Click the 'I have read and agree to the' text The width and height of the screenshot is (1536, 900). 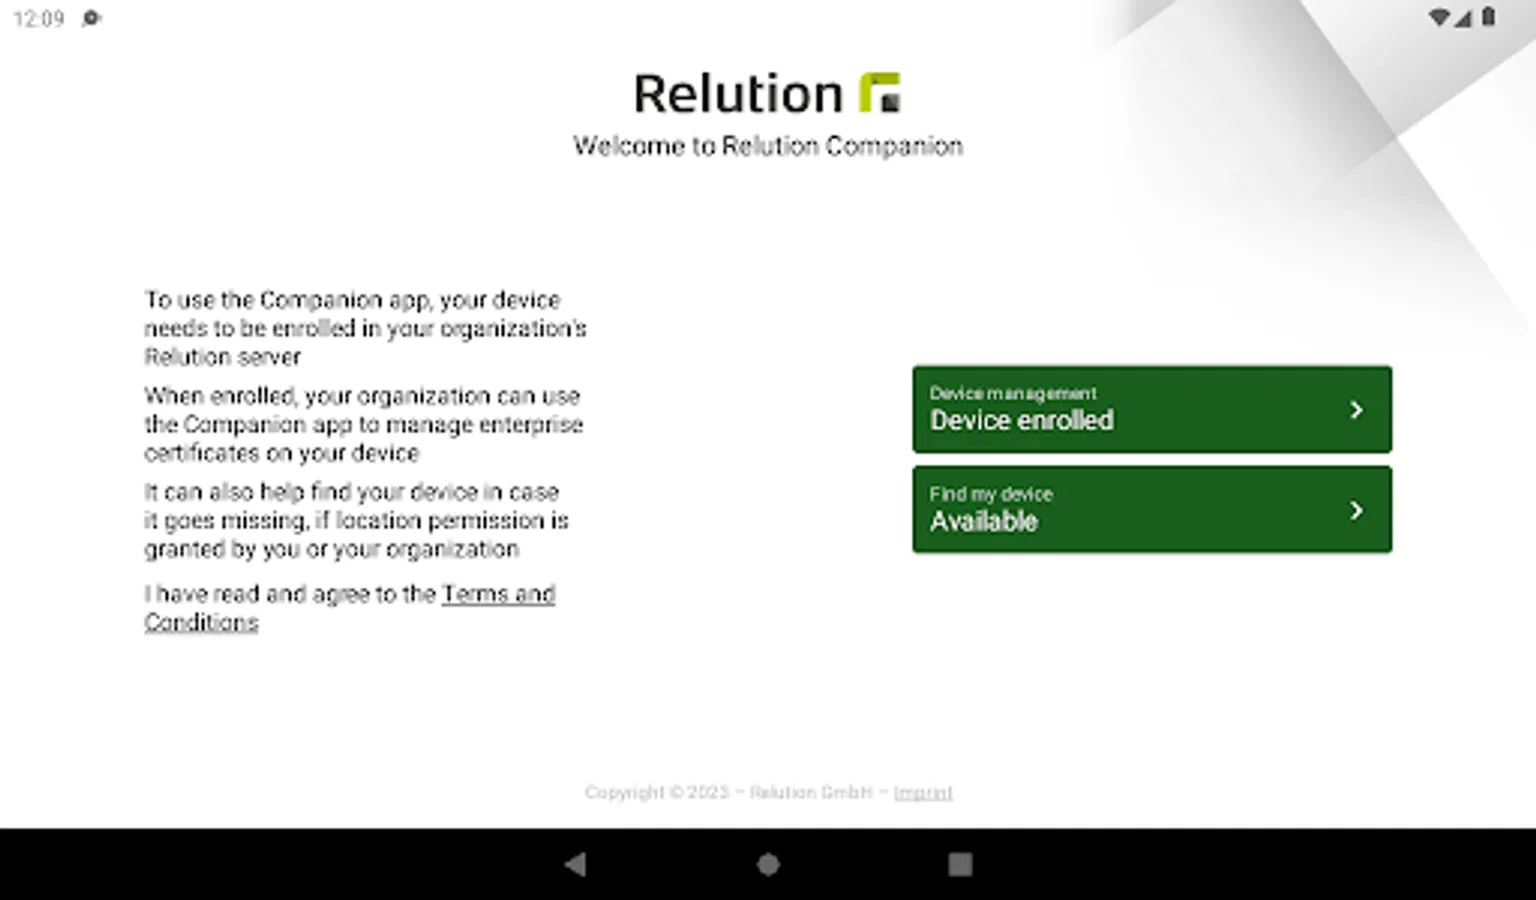pos(290,594)
